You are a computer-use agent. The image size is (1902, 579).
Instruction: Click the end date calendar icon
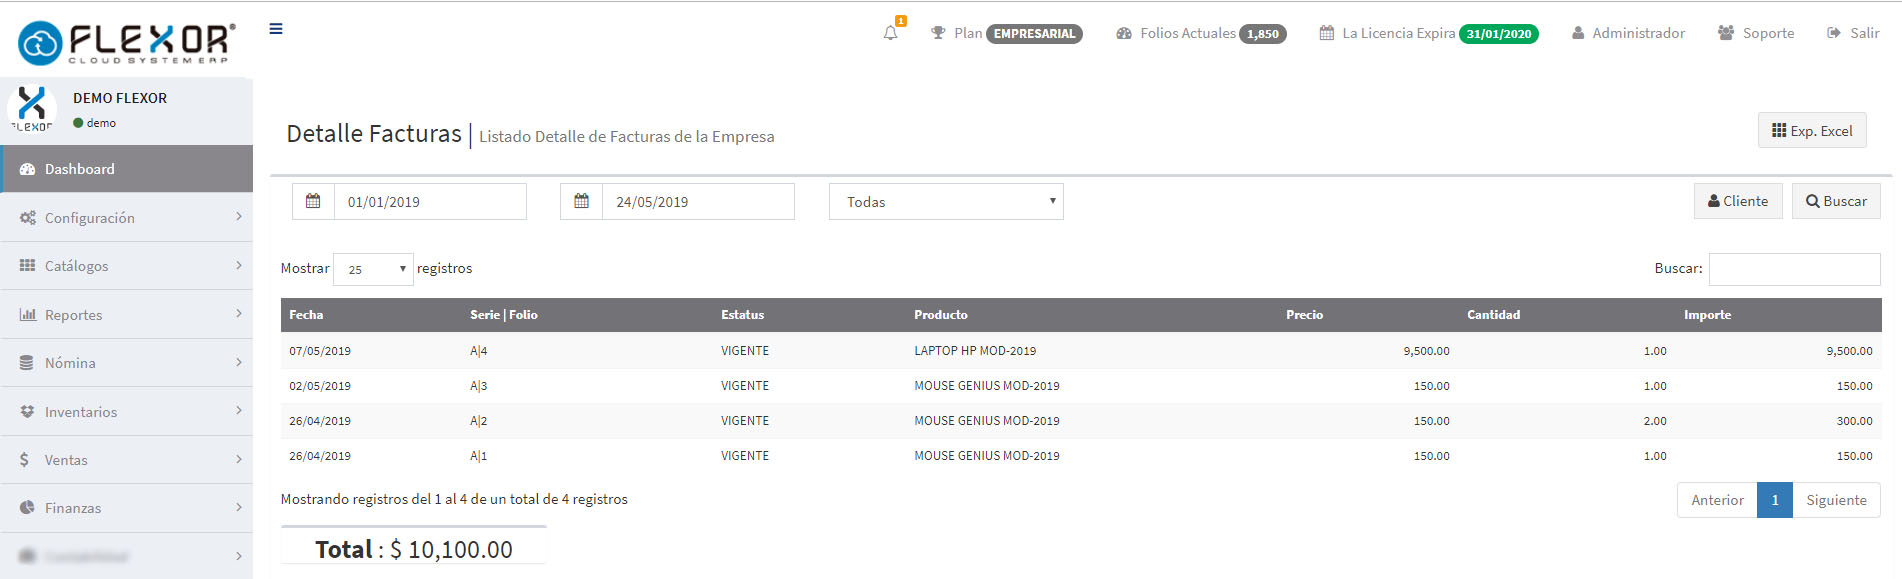pyautogui.click(x=581, y=201)
